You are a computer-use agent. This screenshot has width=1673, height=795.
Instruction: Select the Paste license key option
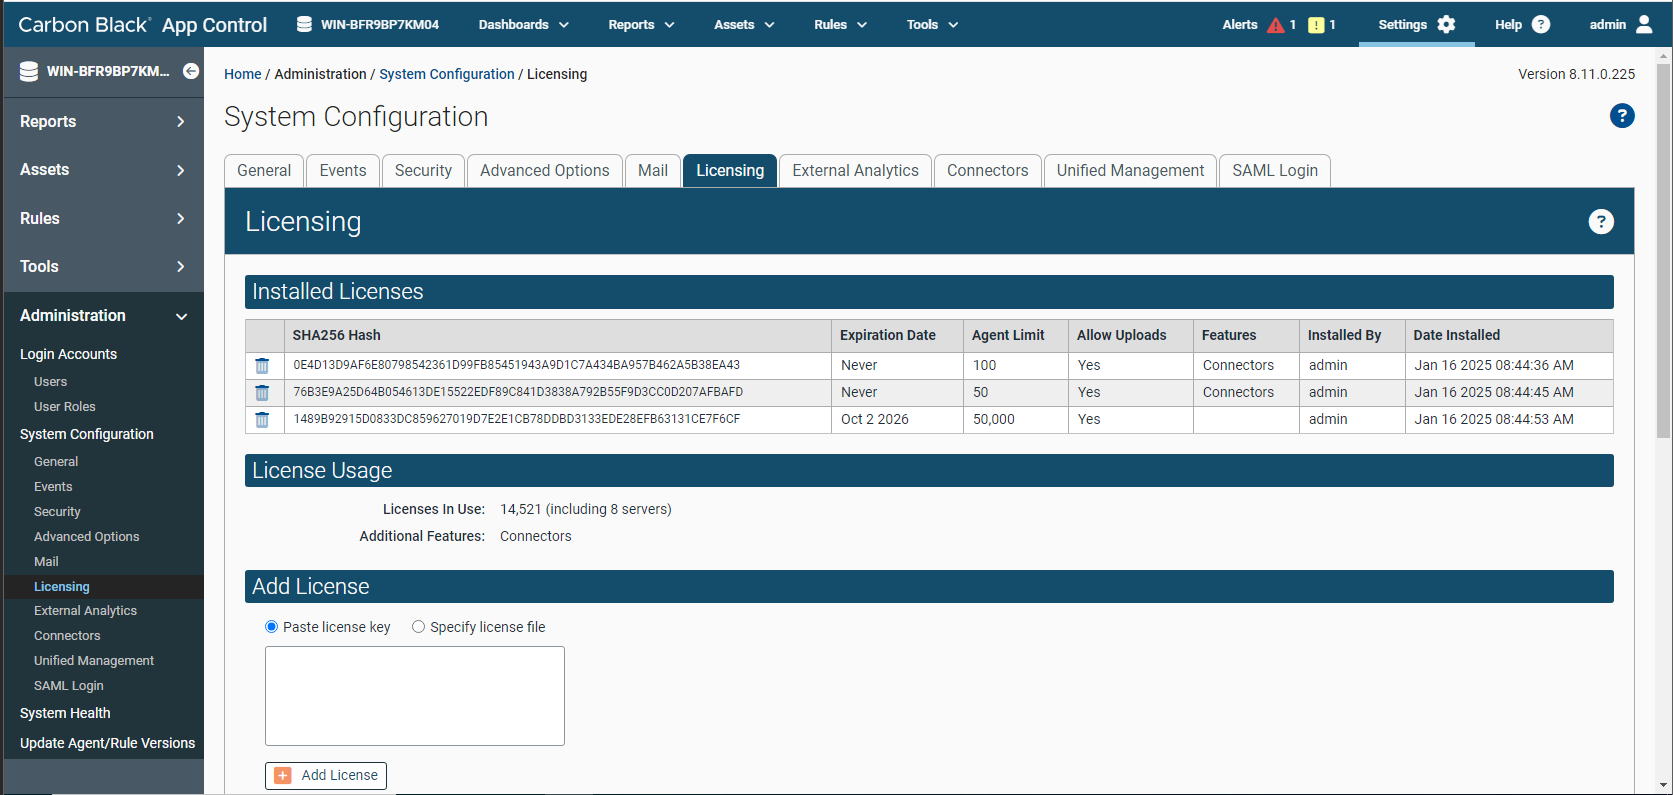(271, 627)
